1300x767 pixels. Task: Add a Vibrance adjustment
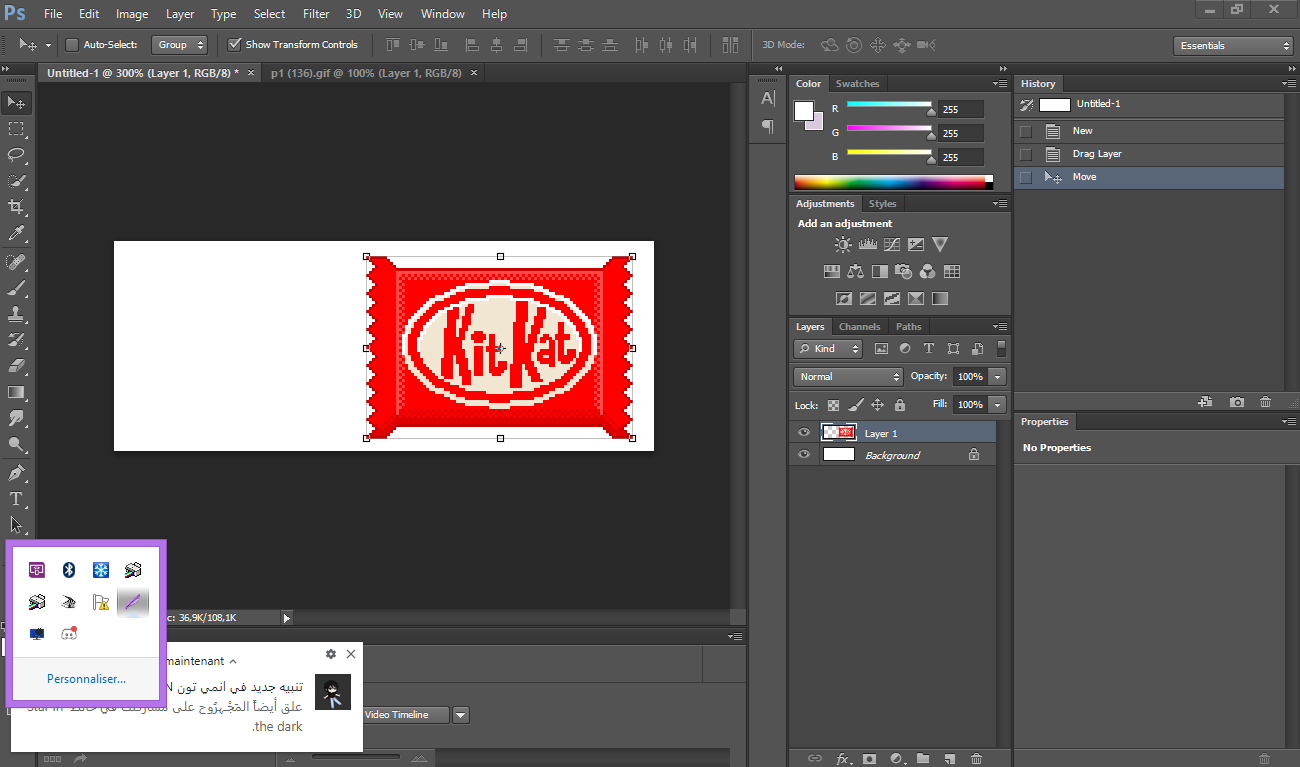click(x=940, y=244)
